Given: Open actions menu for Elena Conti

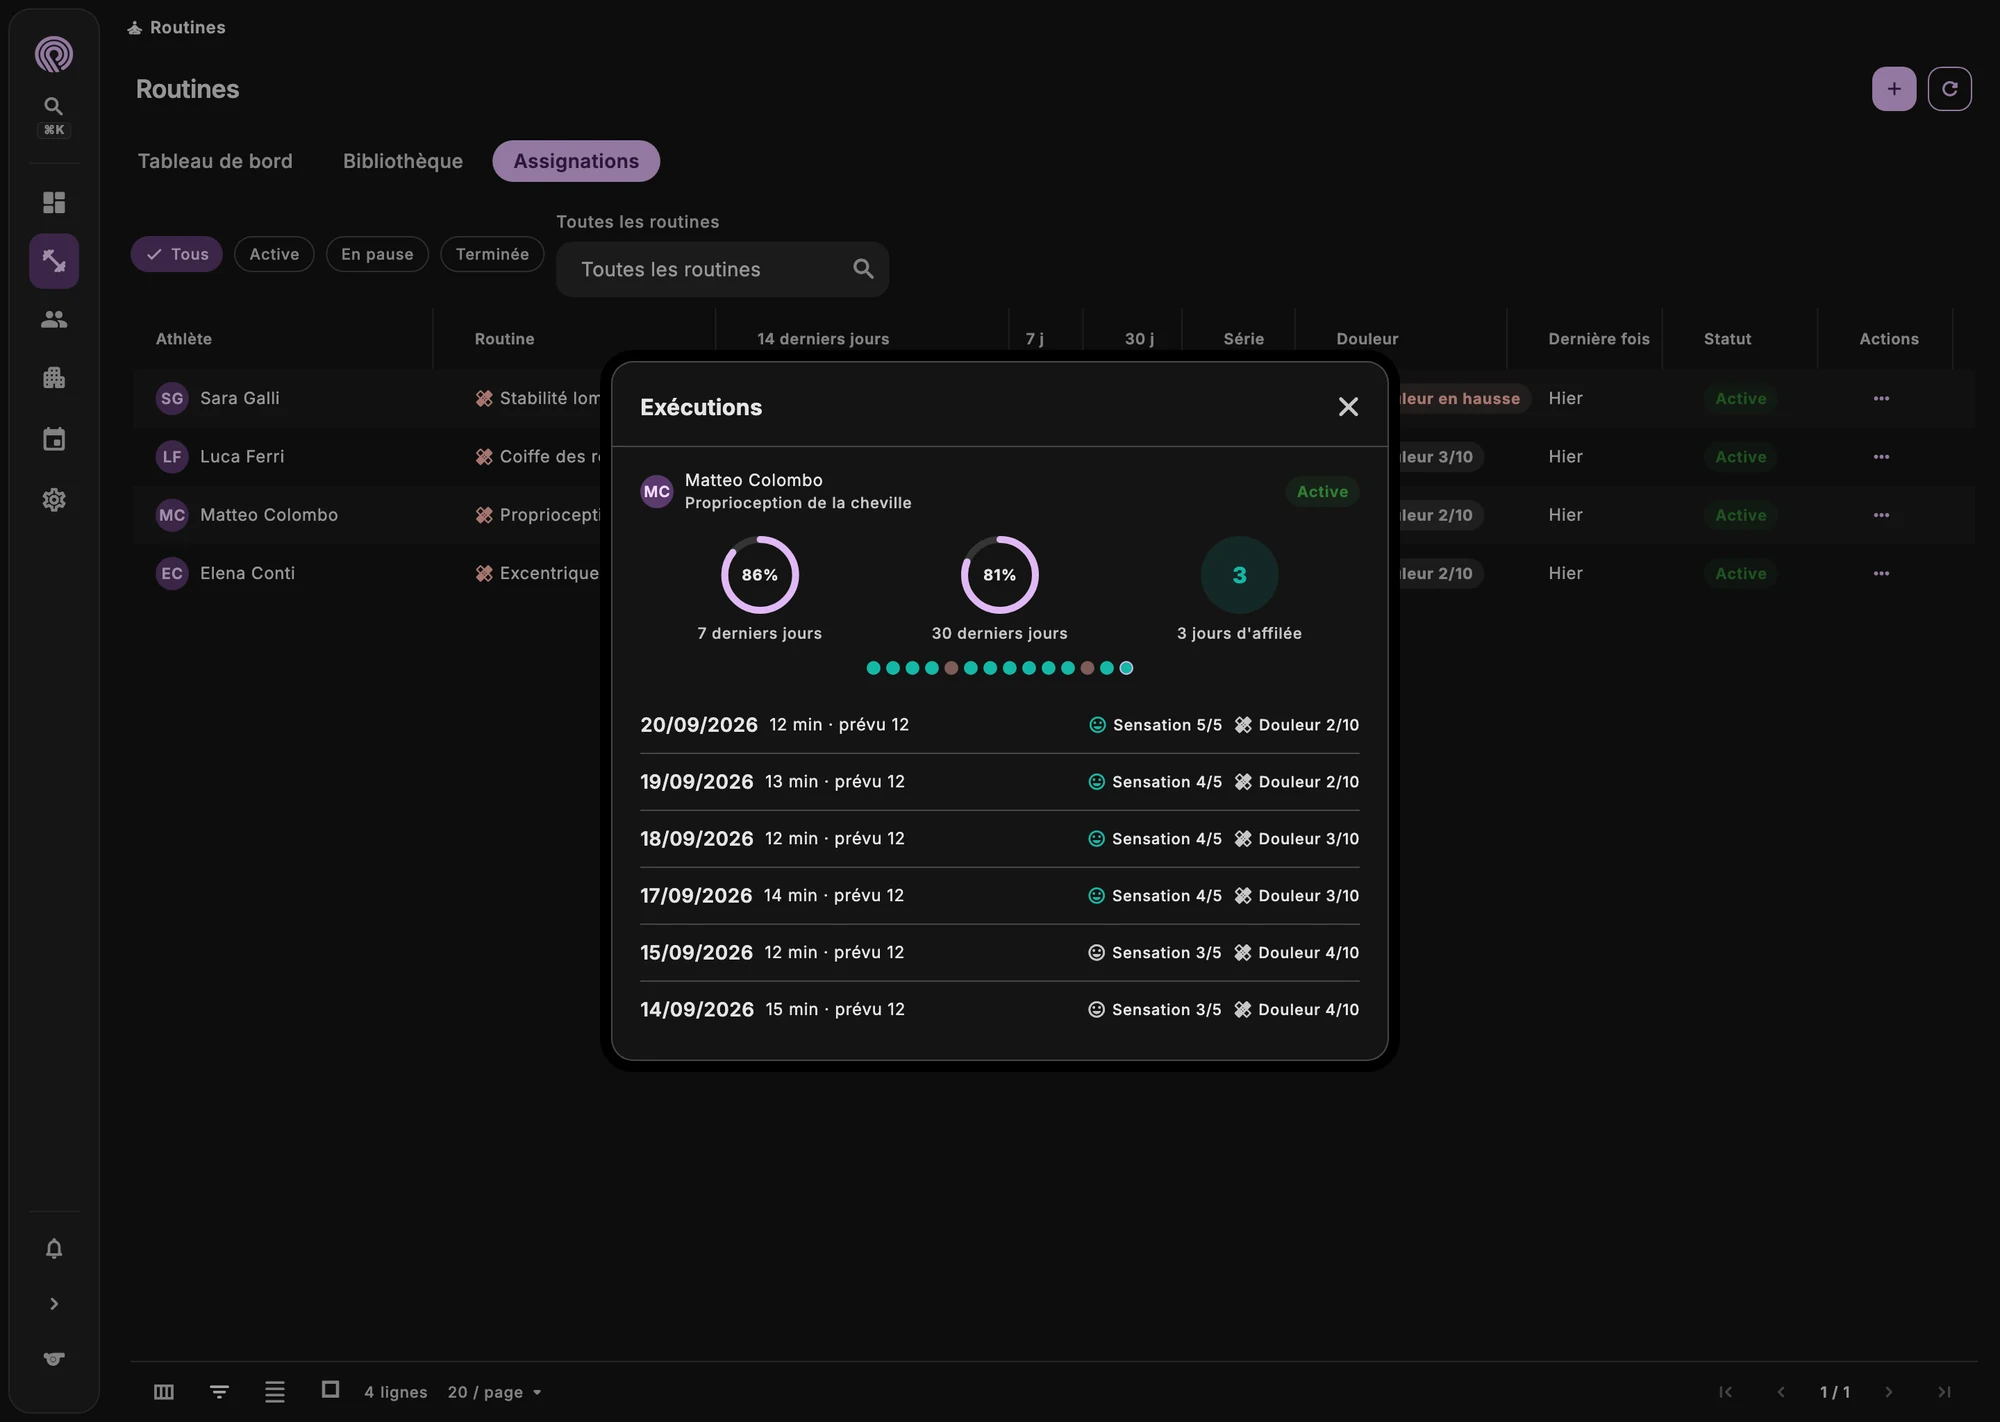Looking at the screenshot, I should pyautogui.click(x=1881, y=574).
